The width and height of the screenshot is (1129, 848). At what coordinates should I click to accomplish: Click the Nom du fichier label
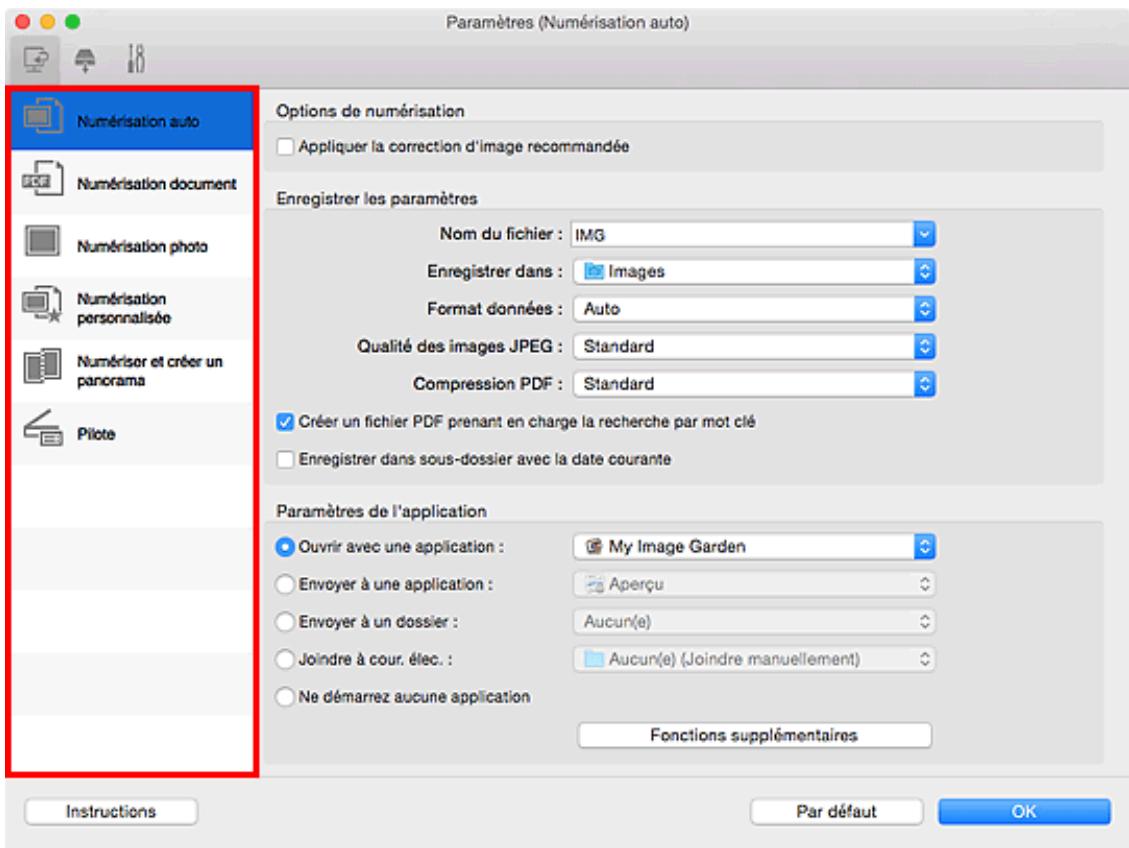(x=500, y=234)
